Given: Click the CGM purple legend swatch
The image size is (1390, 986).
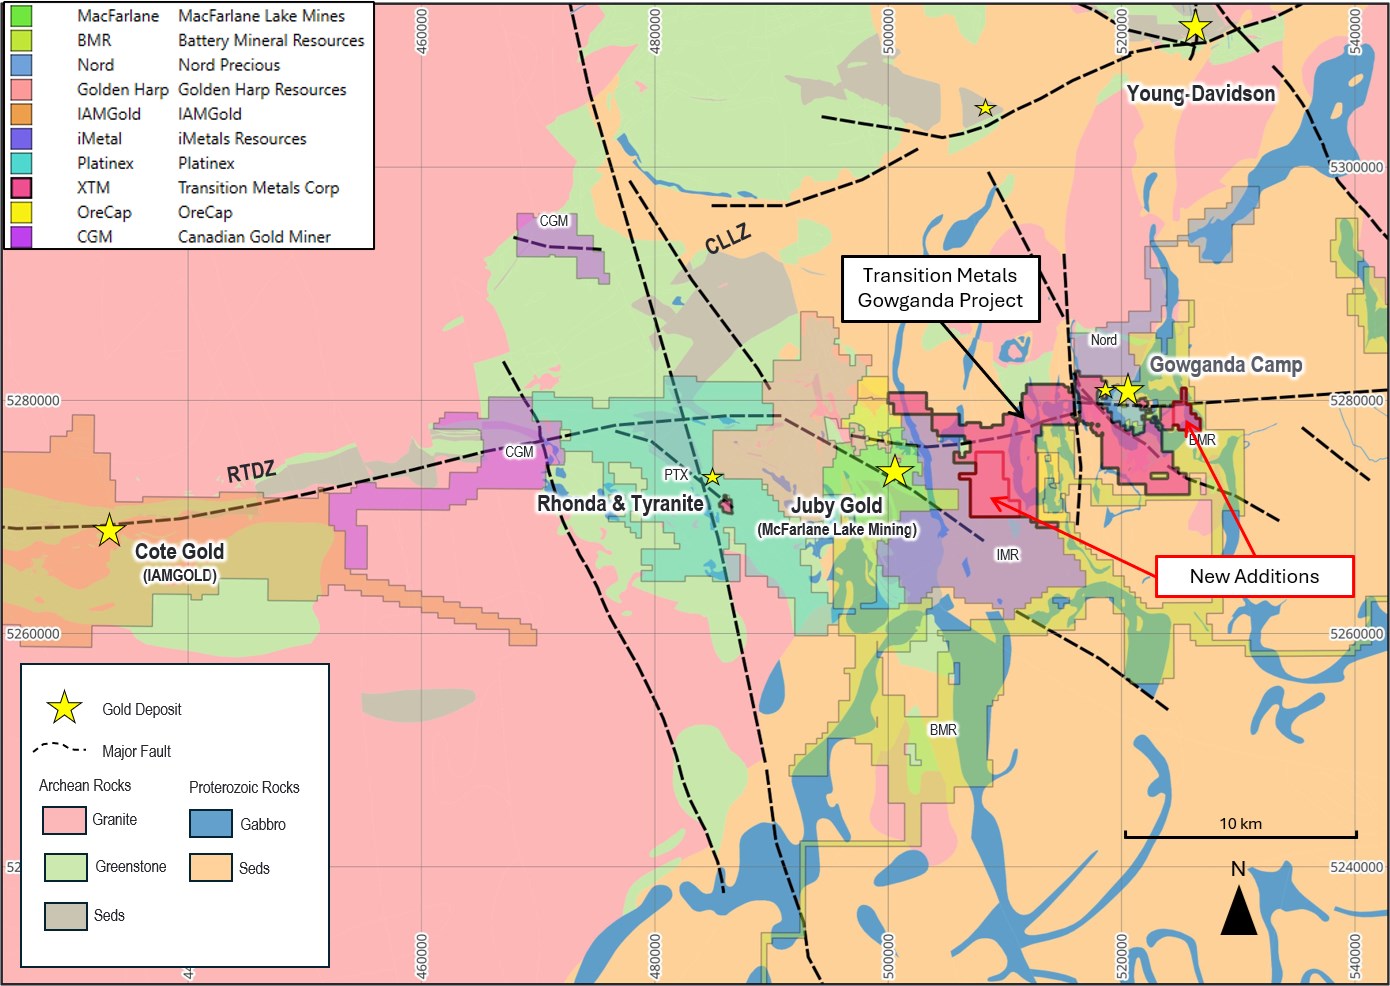Looking at the screenshot, I should (x=21, y=237).
